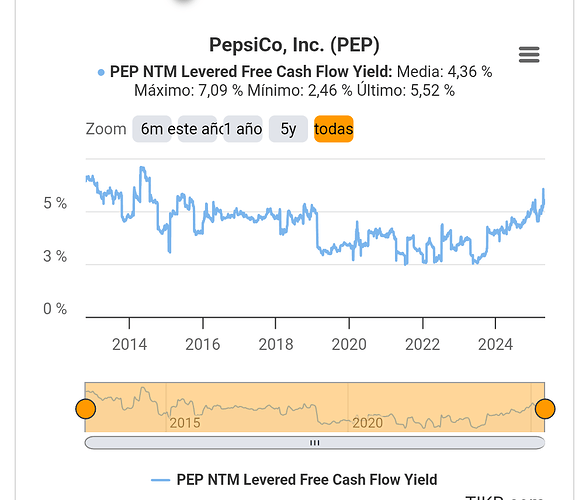The width and height of the screenshot is (588, 500).
Task: Click the left orange navigator handle
Action: [x=86, y=409]
